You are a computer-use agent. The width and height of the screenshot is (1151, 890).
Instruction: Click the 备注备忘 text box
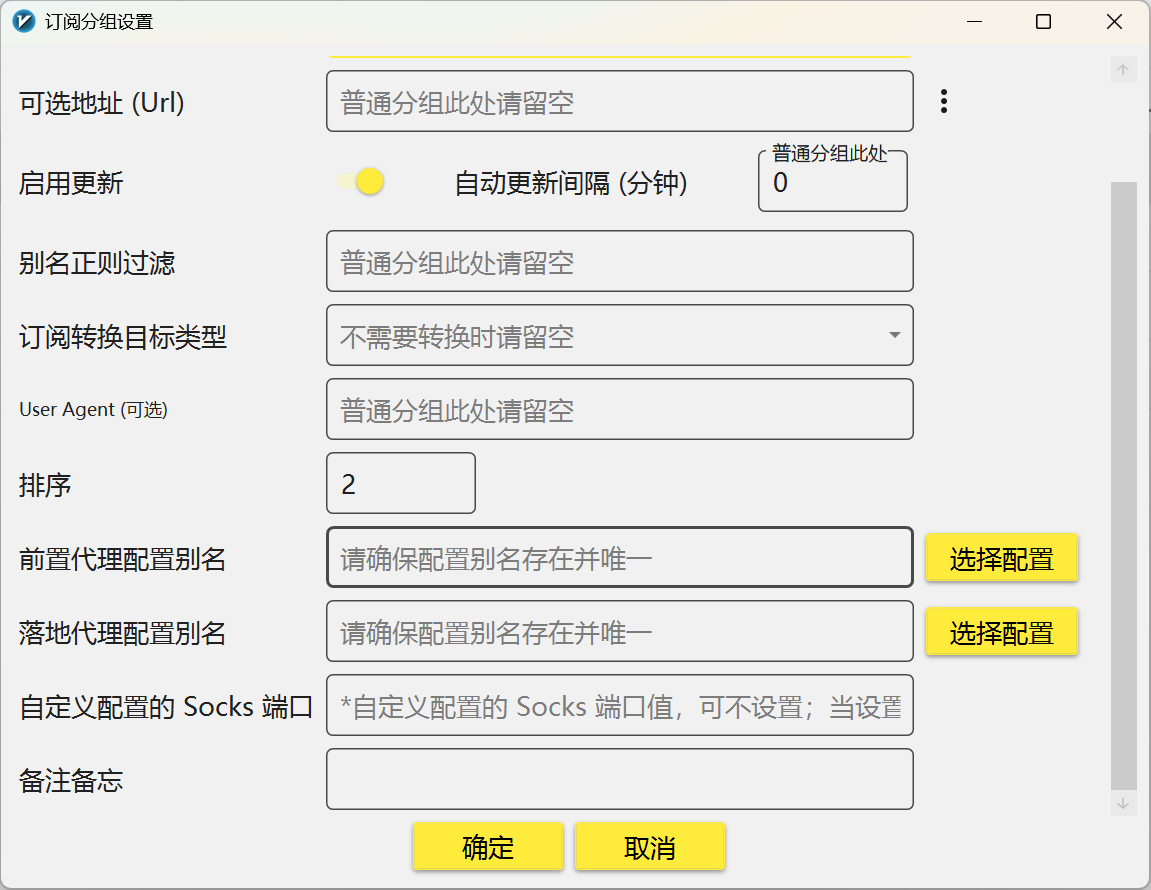(x=620, y=779)
